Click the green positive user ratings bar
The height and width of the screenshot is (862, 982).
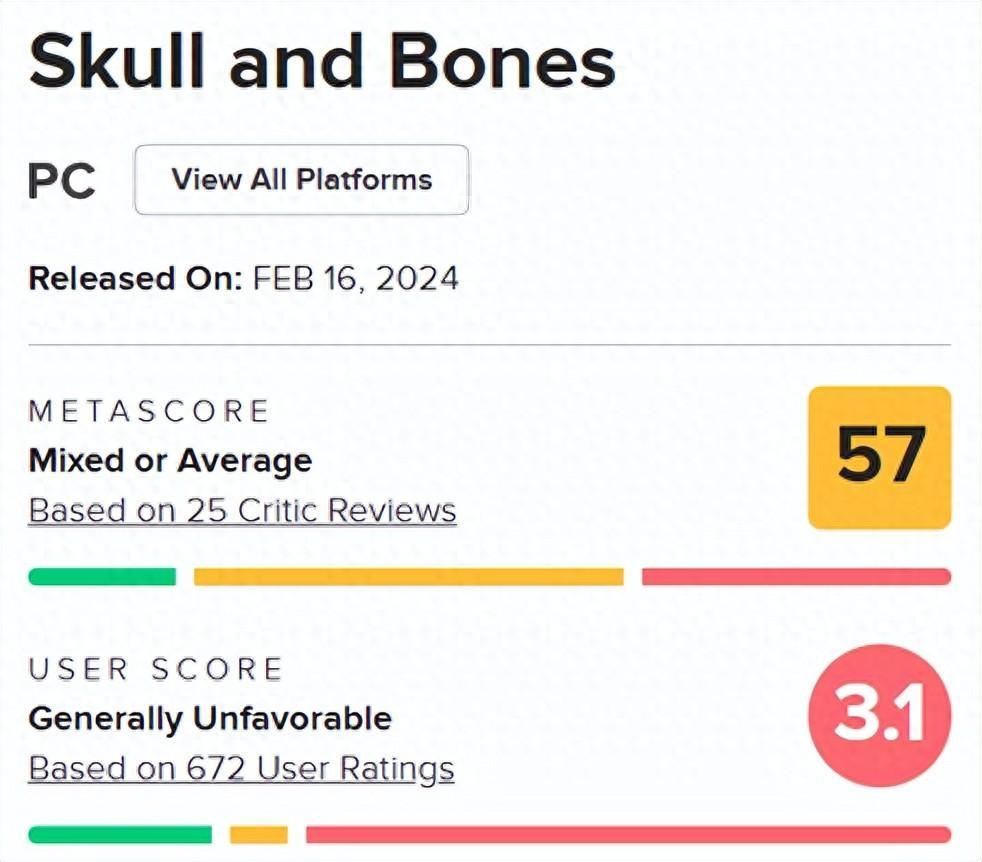tap(120, 835)
